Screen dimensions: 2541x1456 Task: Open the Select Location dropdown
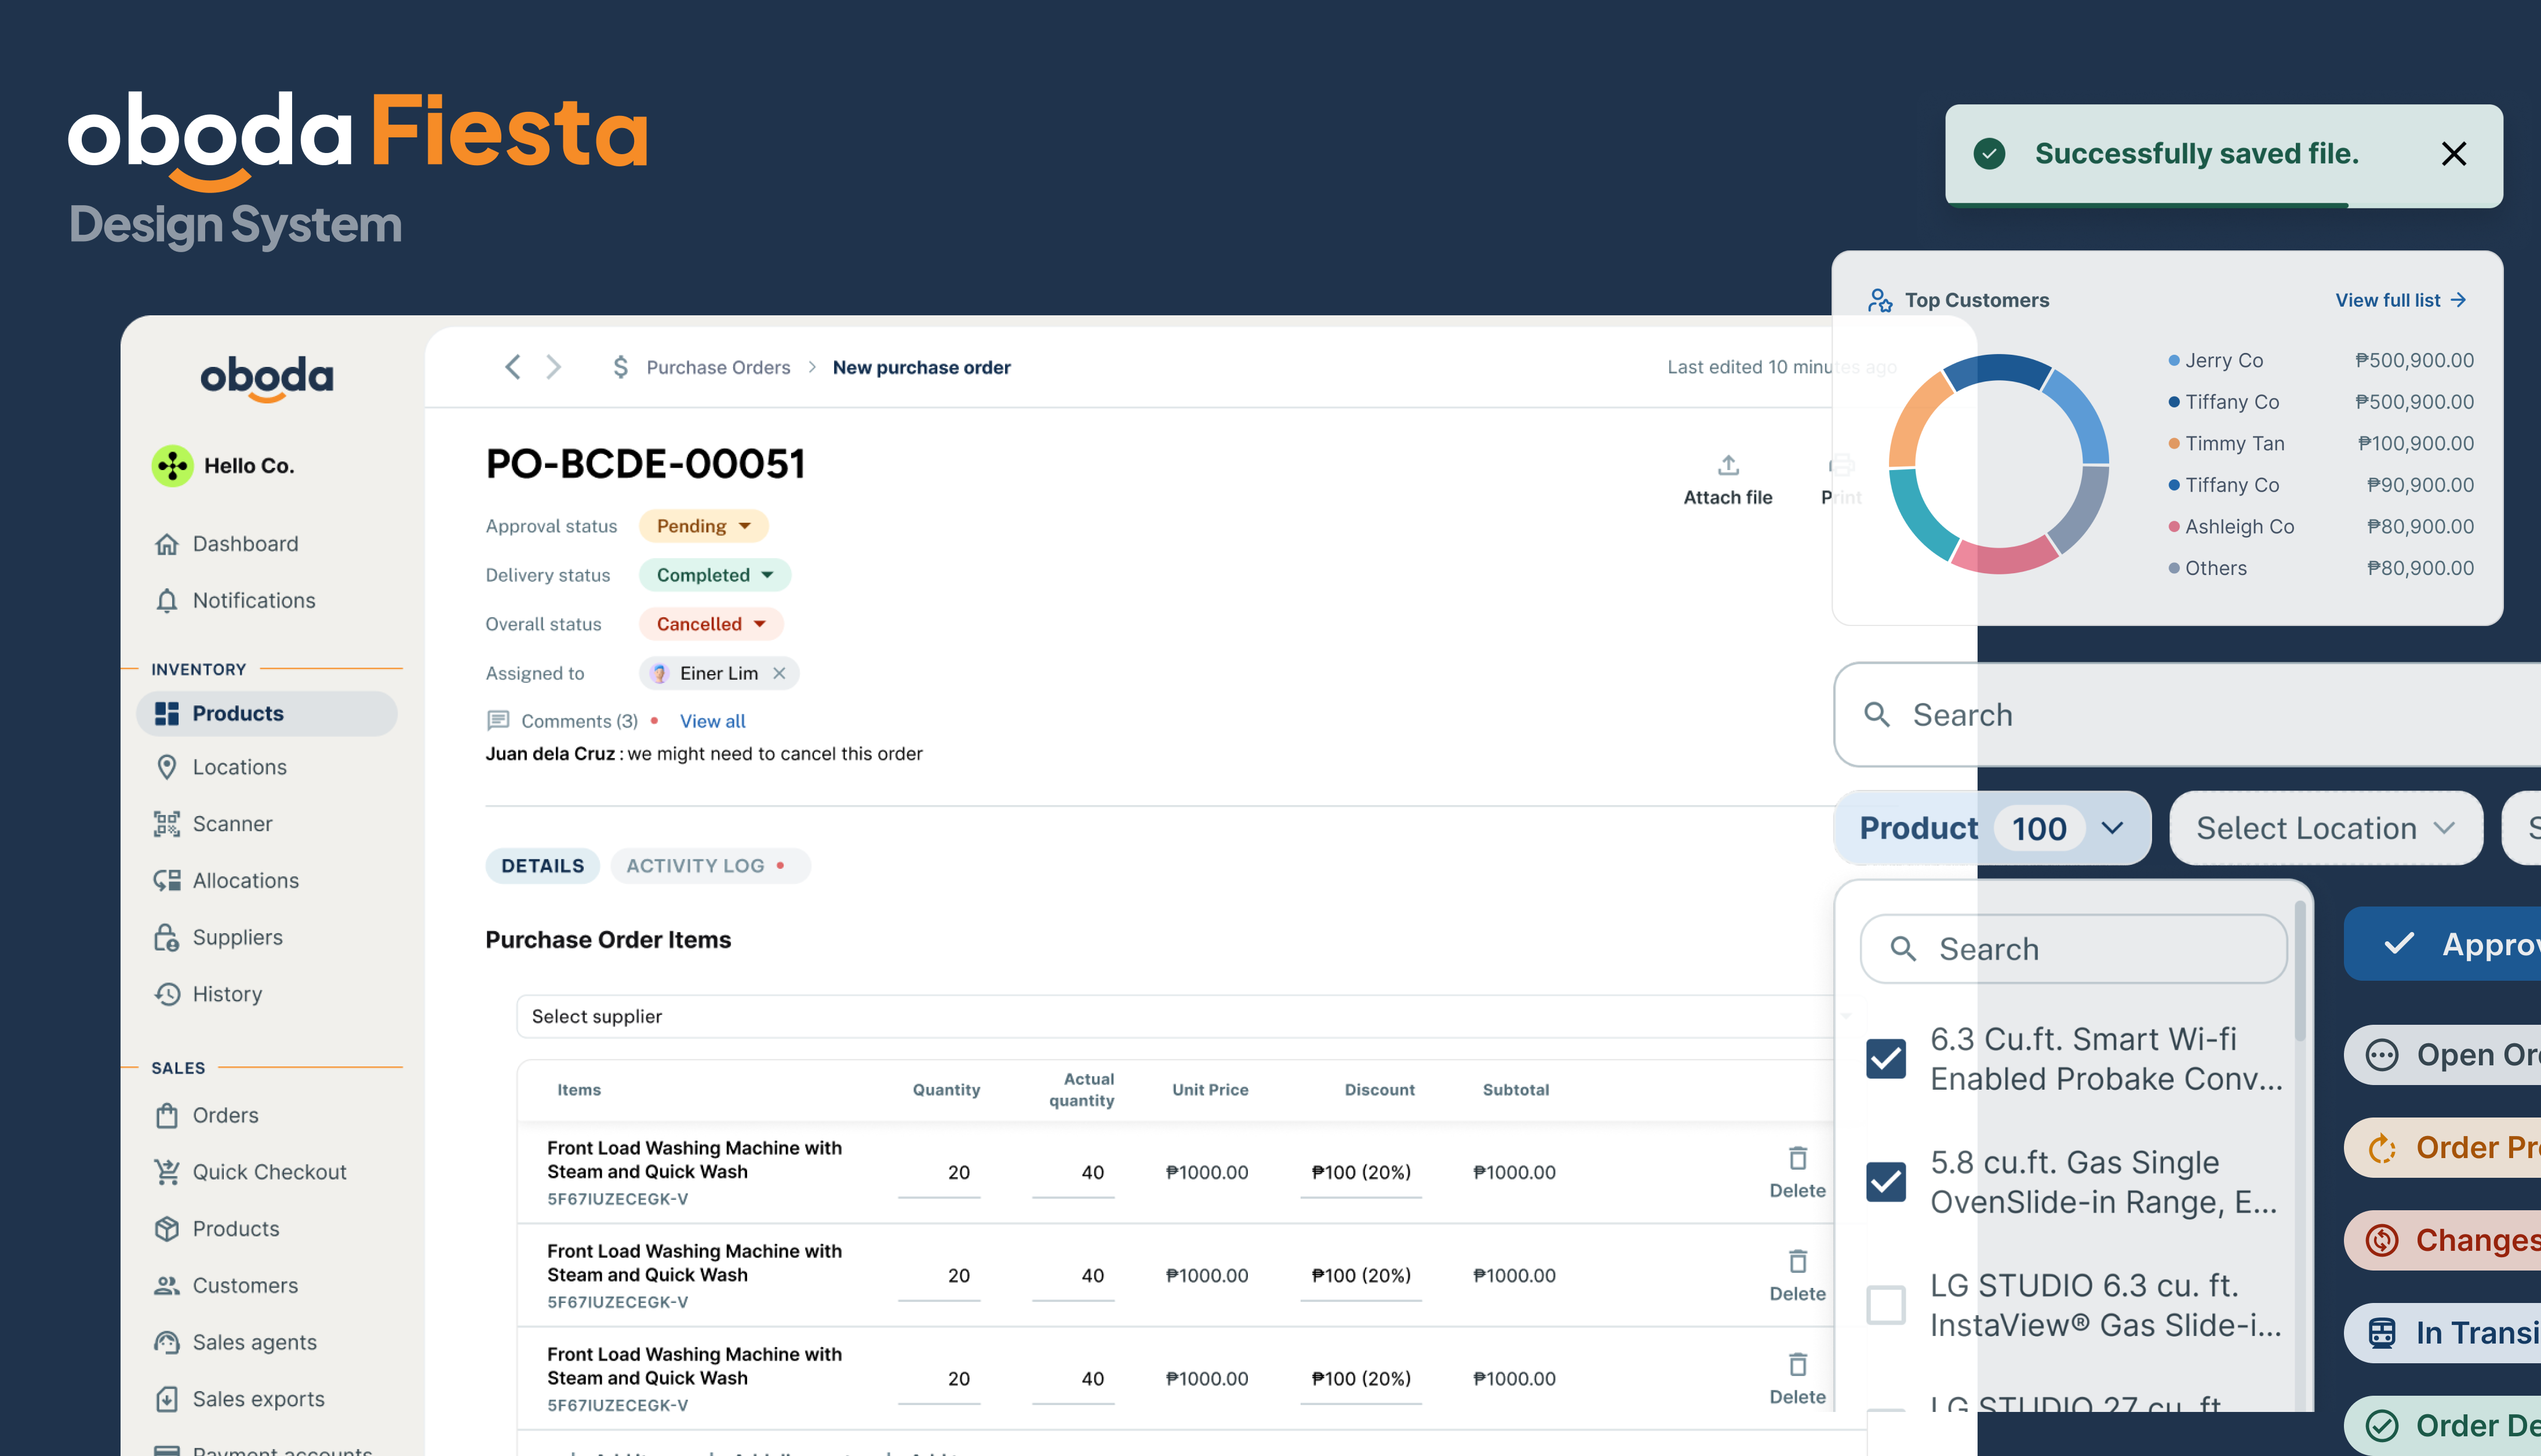pyautogui.click(x=2326, y=828)
